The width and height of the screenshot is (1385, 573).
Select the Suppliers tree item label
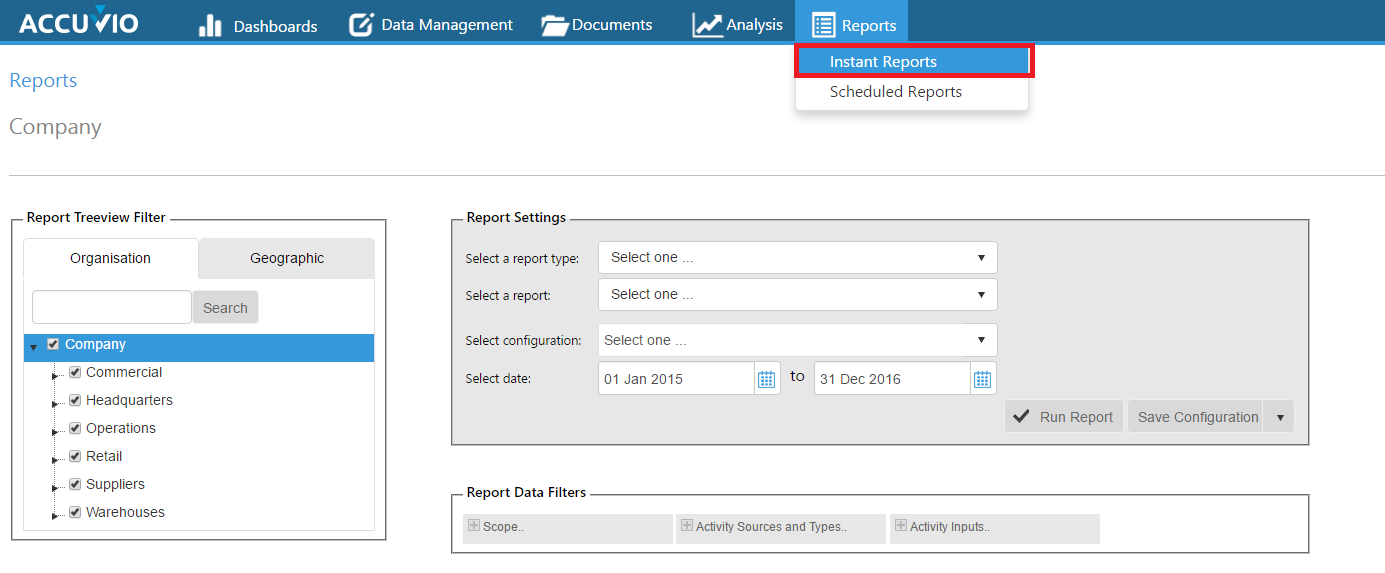pos(115,484)
